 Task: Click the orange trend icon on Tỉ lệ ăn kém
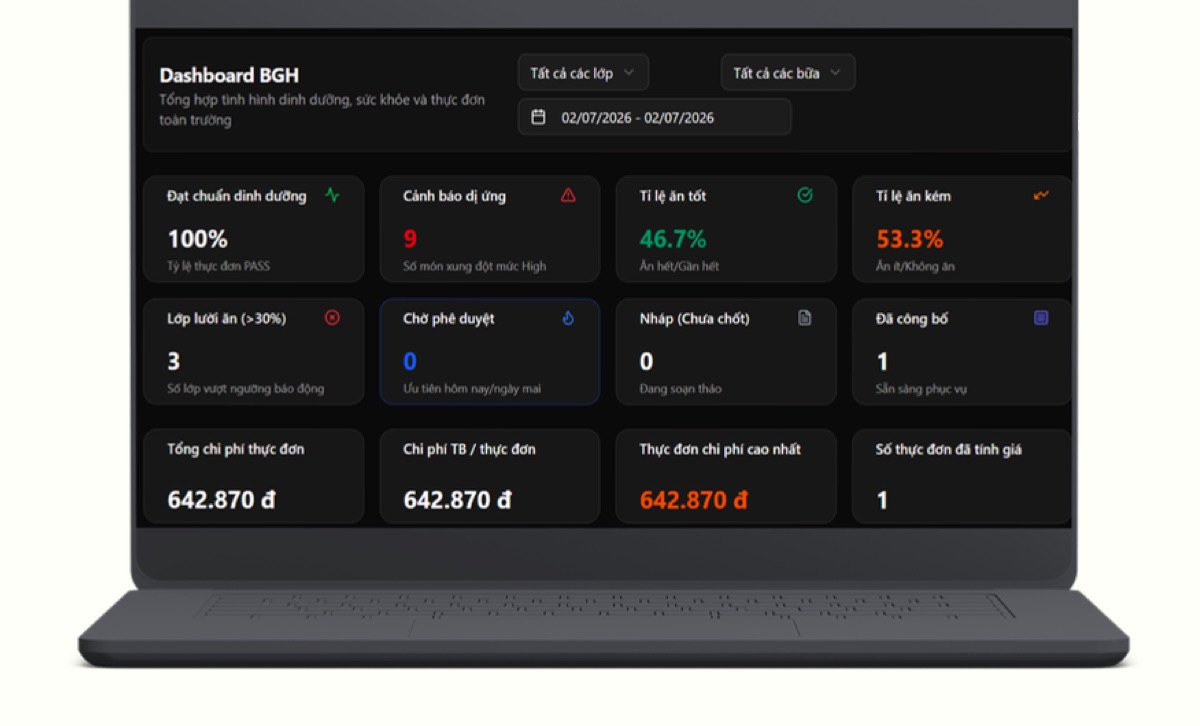pos(1041,195)
